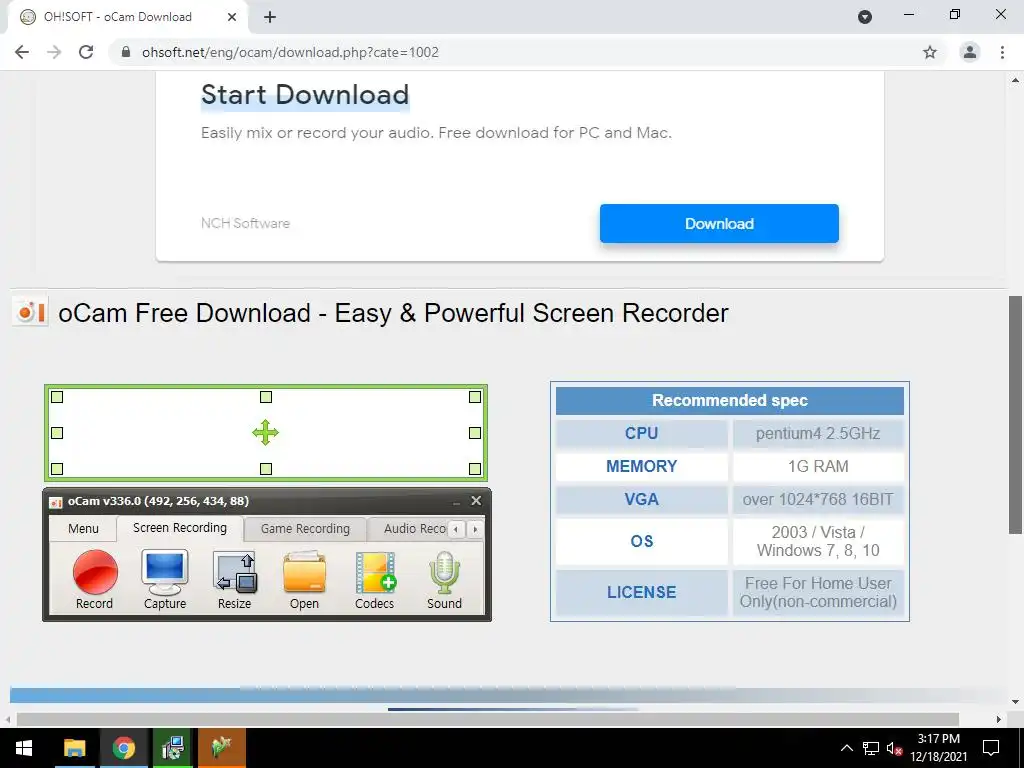
Task: Open the Chrome profile avatar
Action: point(970,52)
